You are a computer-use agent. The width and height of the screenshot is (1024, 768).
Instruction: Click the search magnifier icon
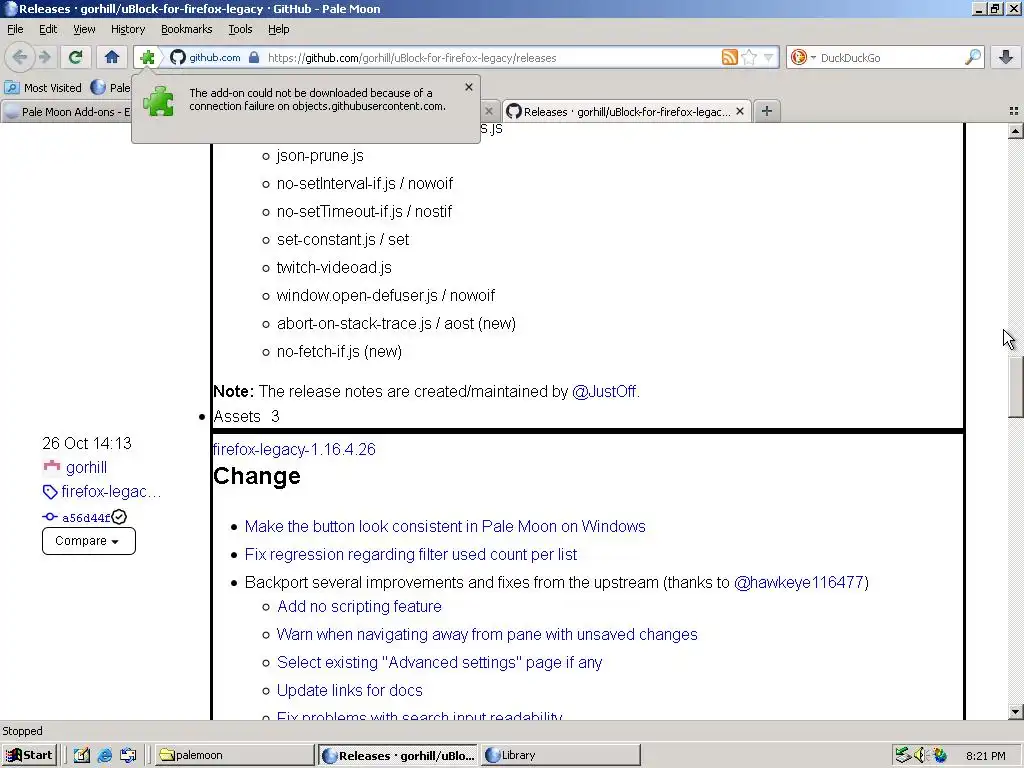coord(972,57)
